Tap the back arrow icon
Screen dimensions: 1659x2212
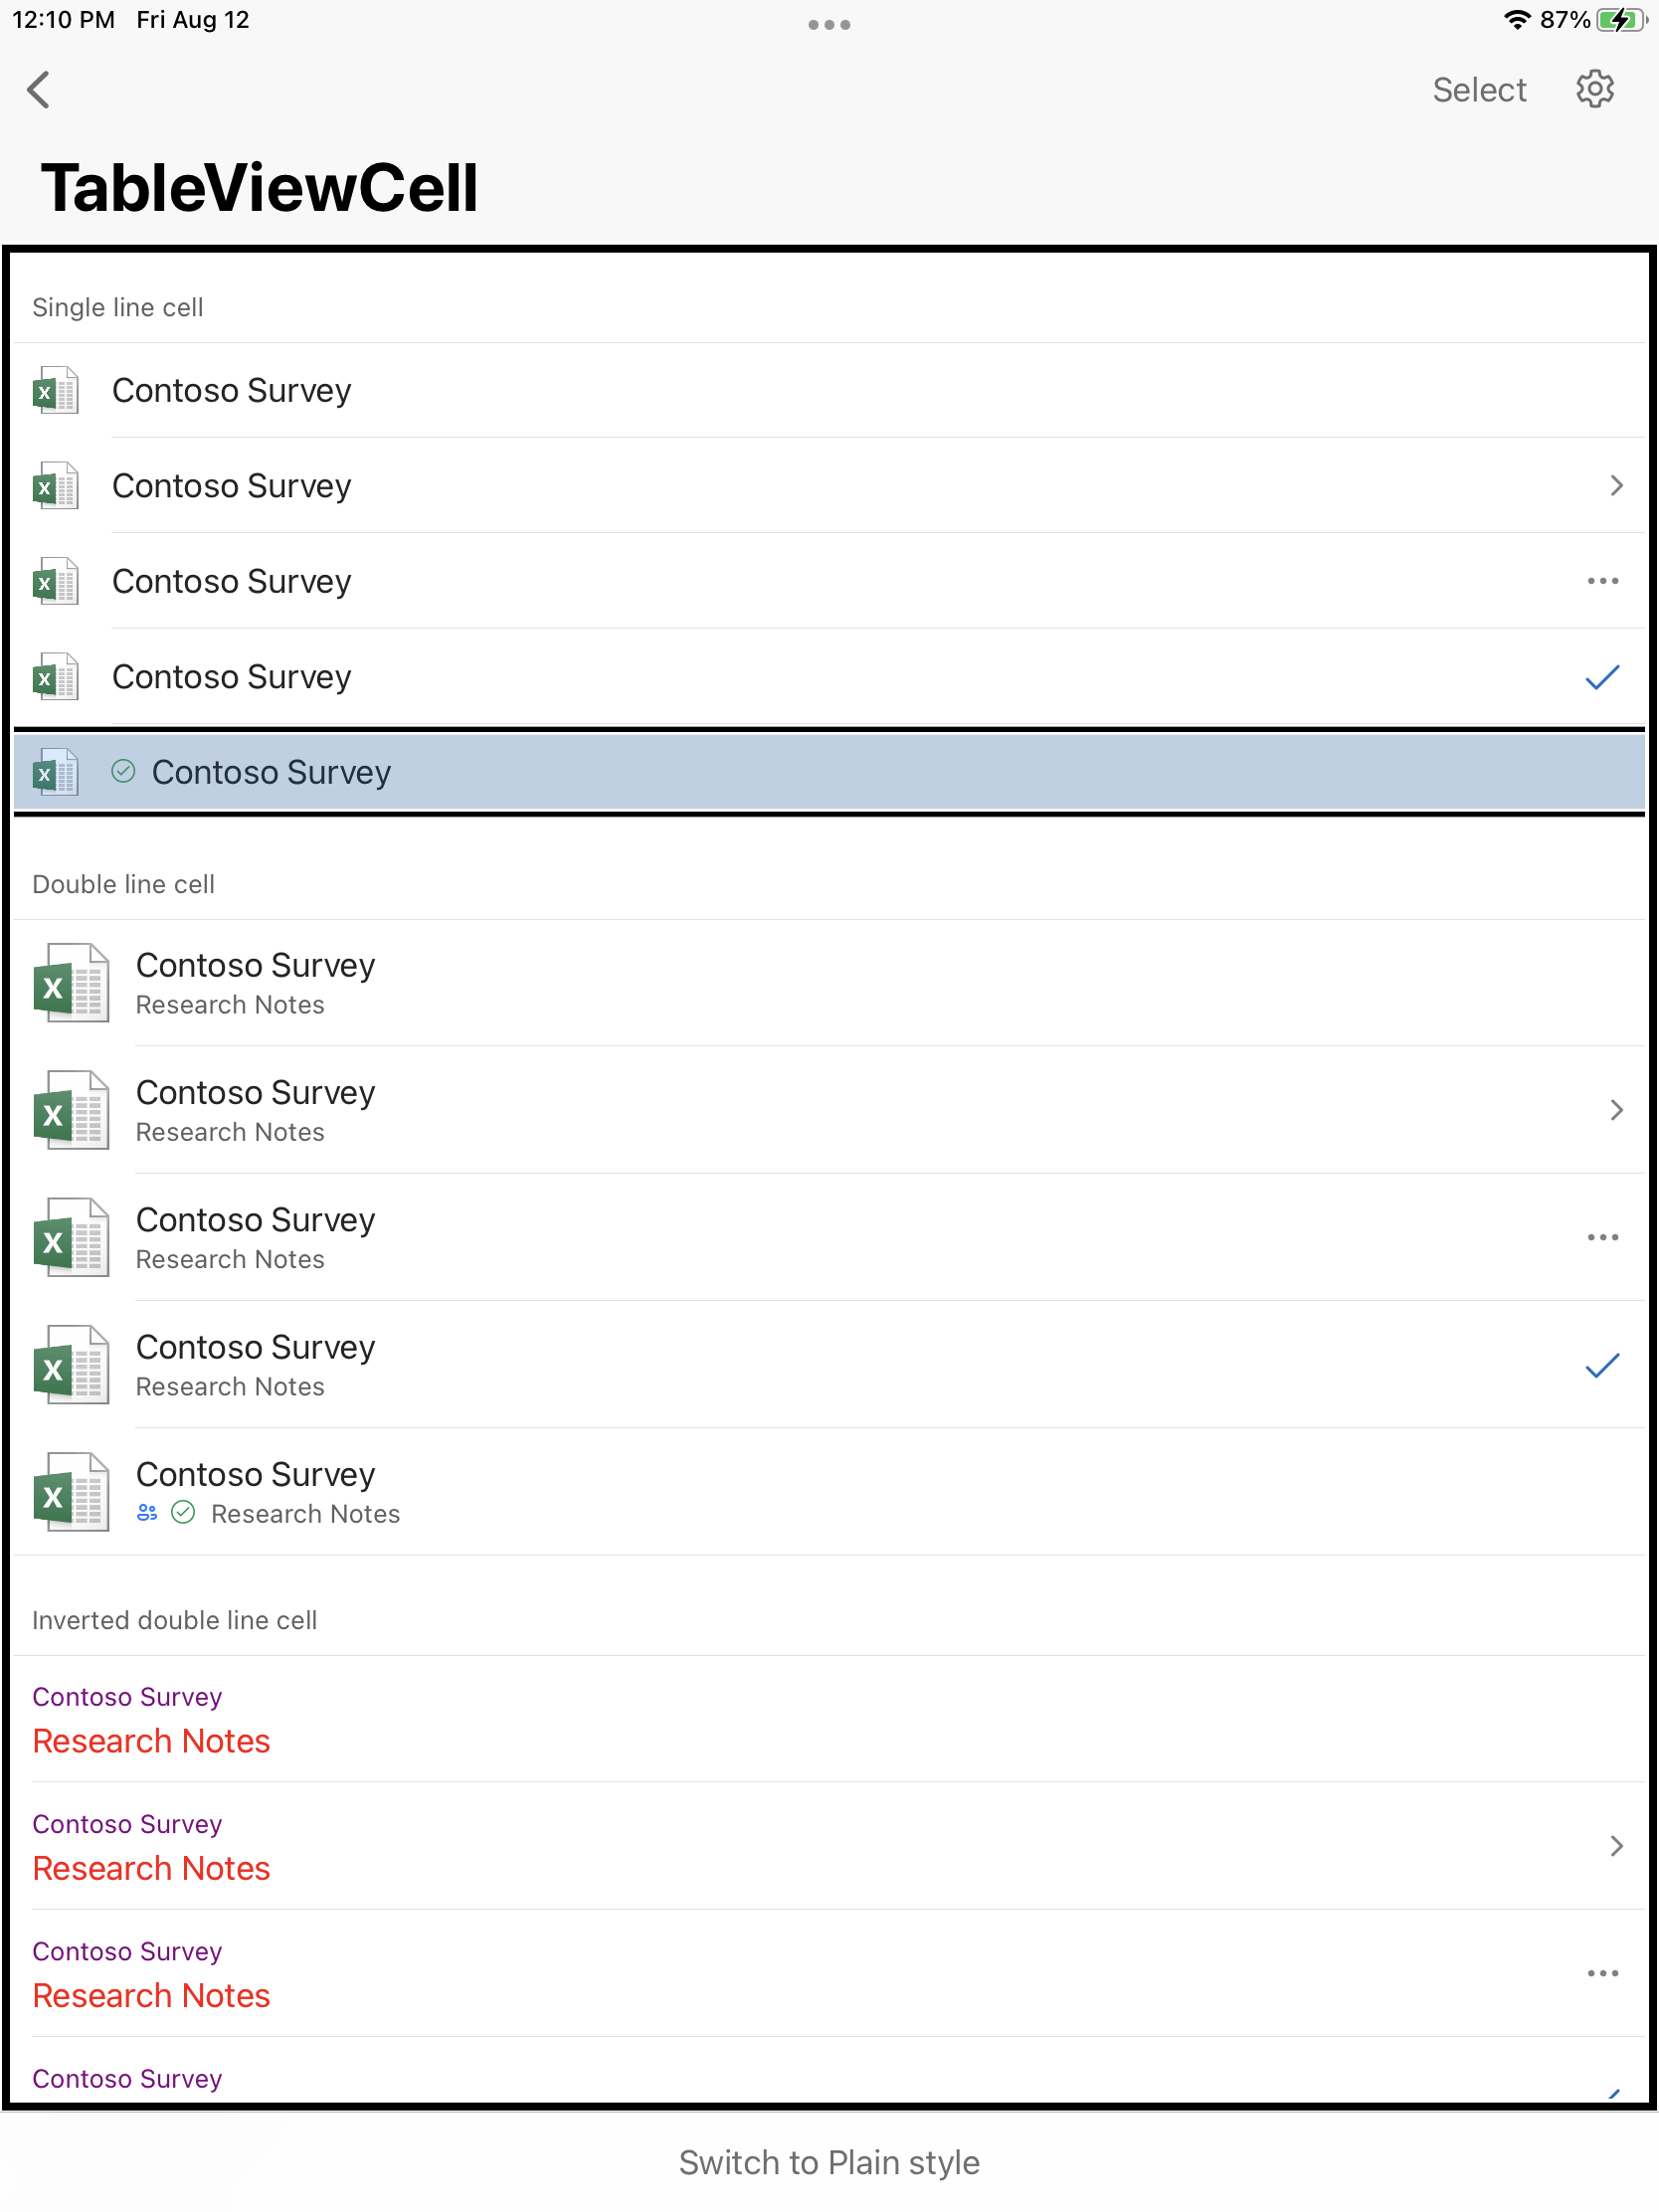(39, 89)
